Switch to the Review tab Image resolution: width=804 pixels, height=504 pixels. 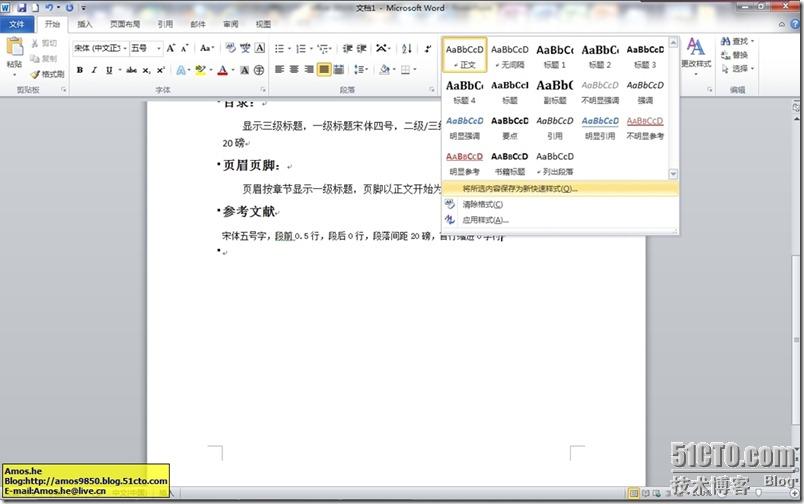pyautogui.click(x=231, y=24)
